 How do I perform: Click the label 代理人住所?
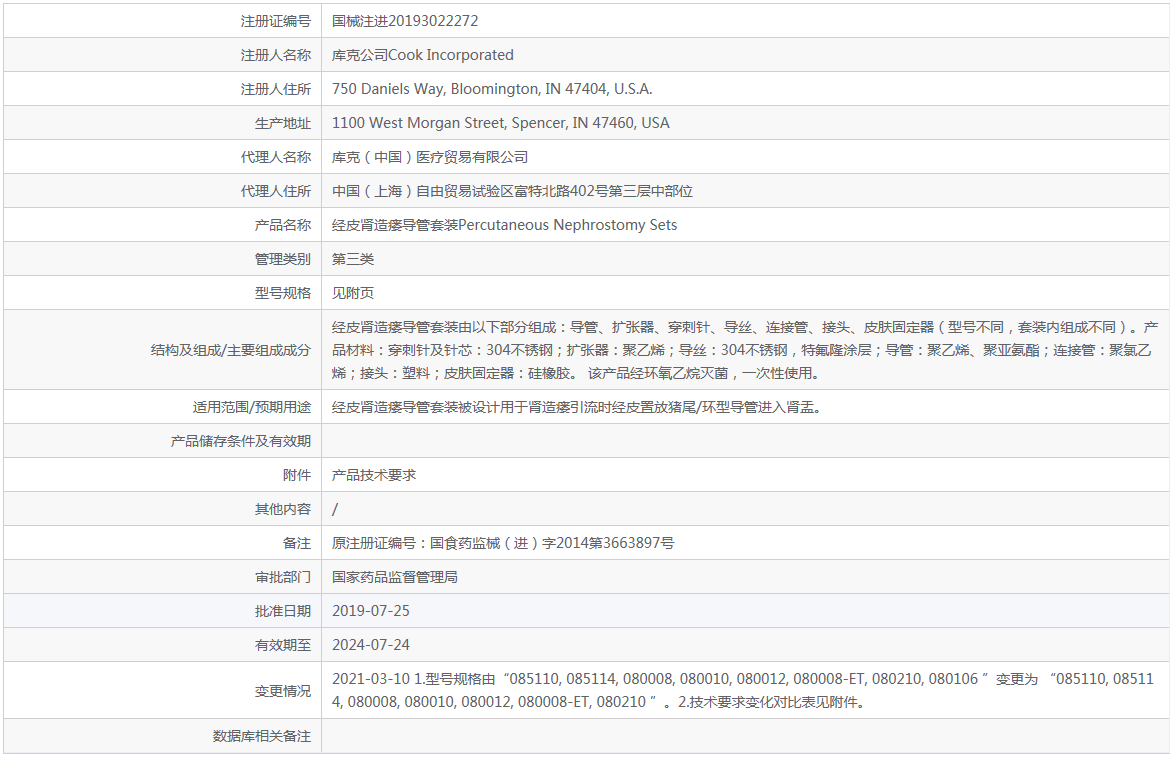[275, 191]
